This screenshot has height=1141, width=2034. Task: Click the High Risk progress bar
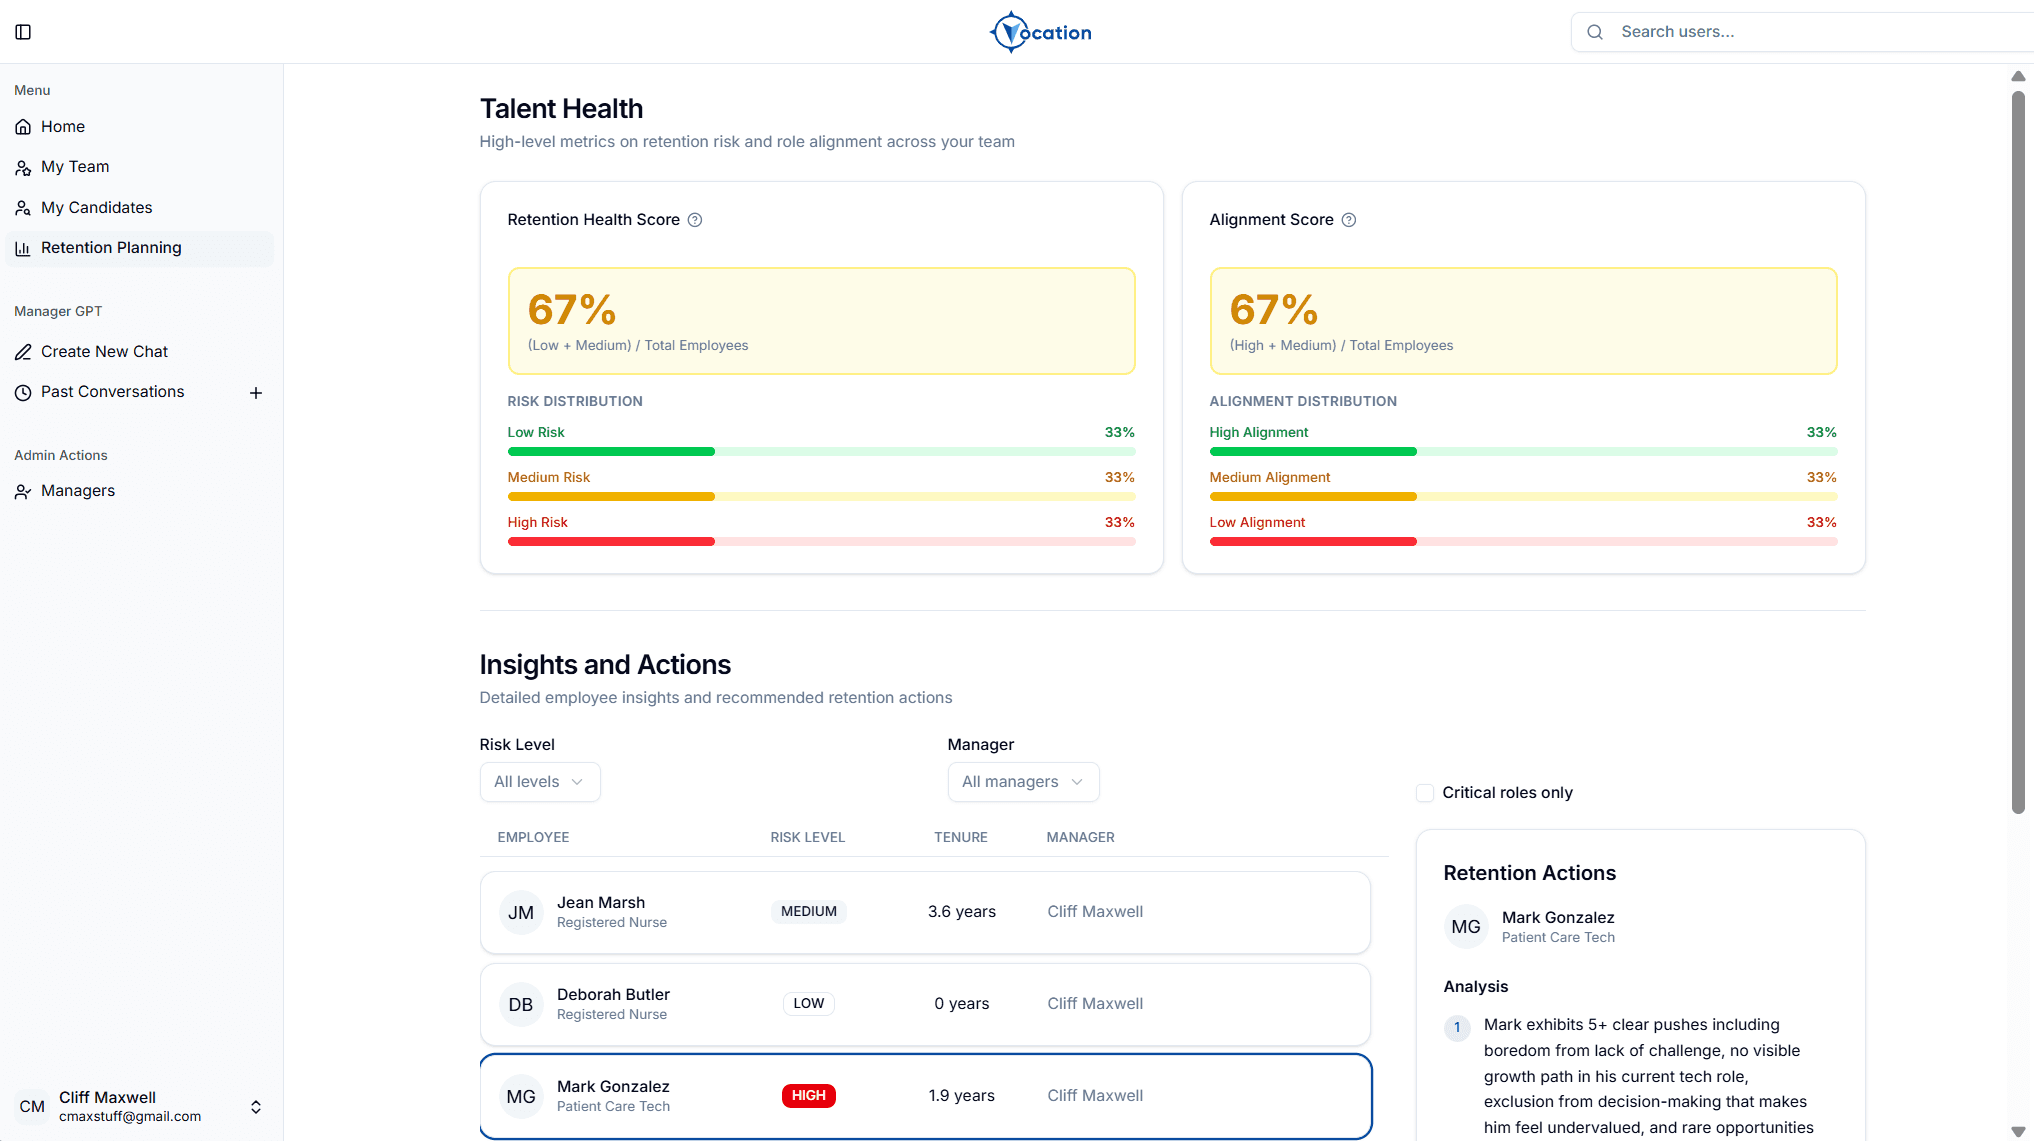[x=821, y=542]
